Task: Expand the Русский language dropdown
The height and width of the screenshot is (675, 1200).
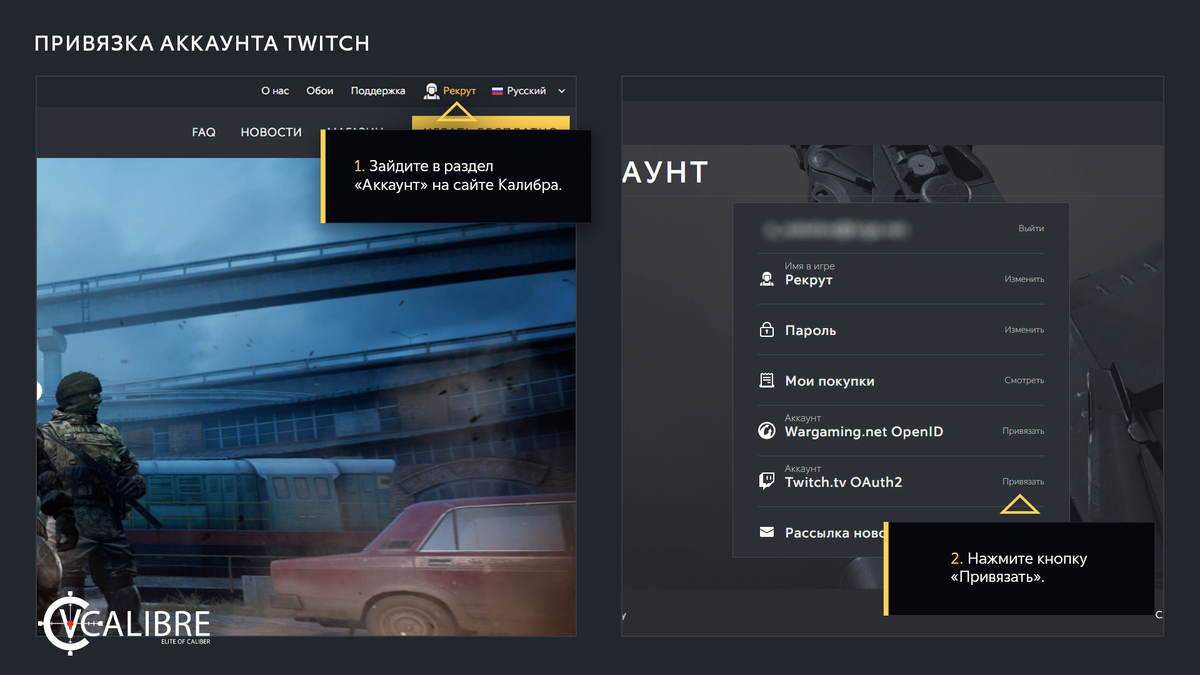Action: click(x=527, y=91)
